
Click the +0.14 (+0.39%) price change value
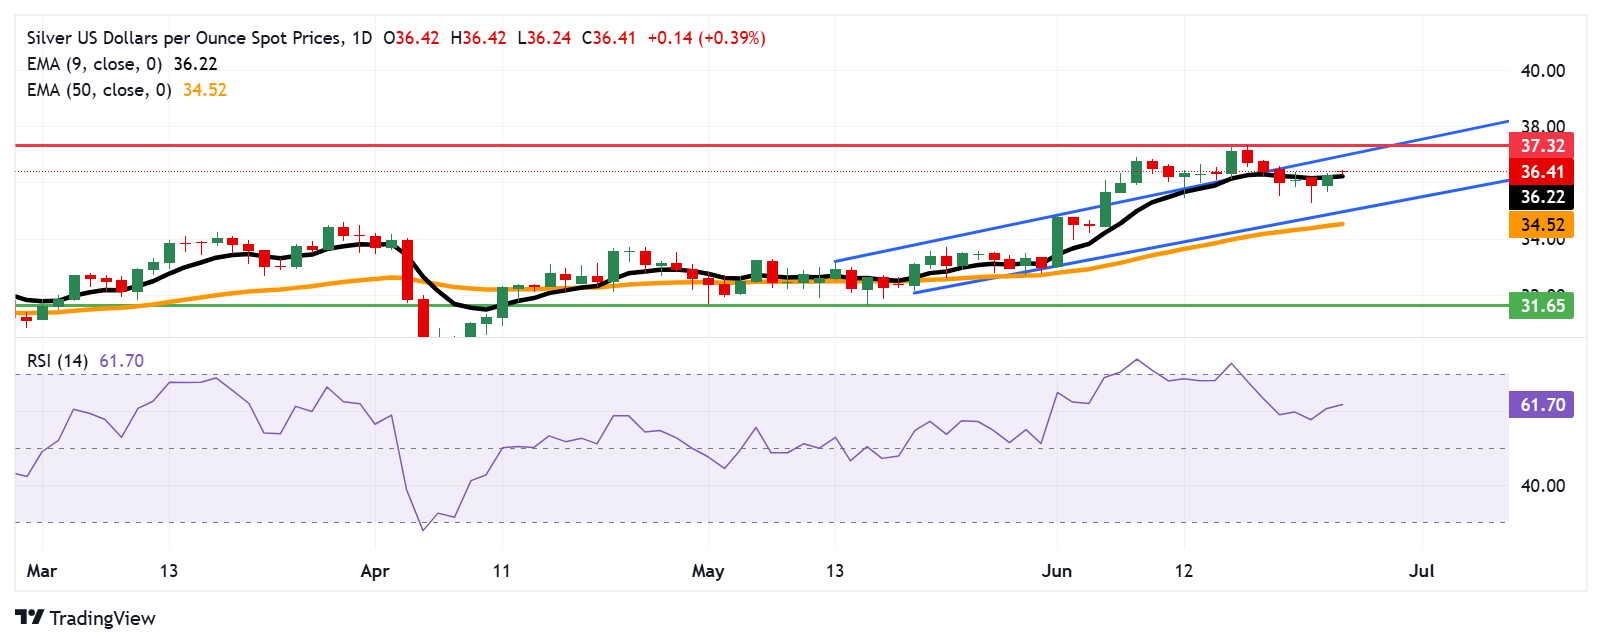pyautogui.click(x=706, y=38)
